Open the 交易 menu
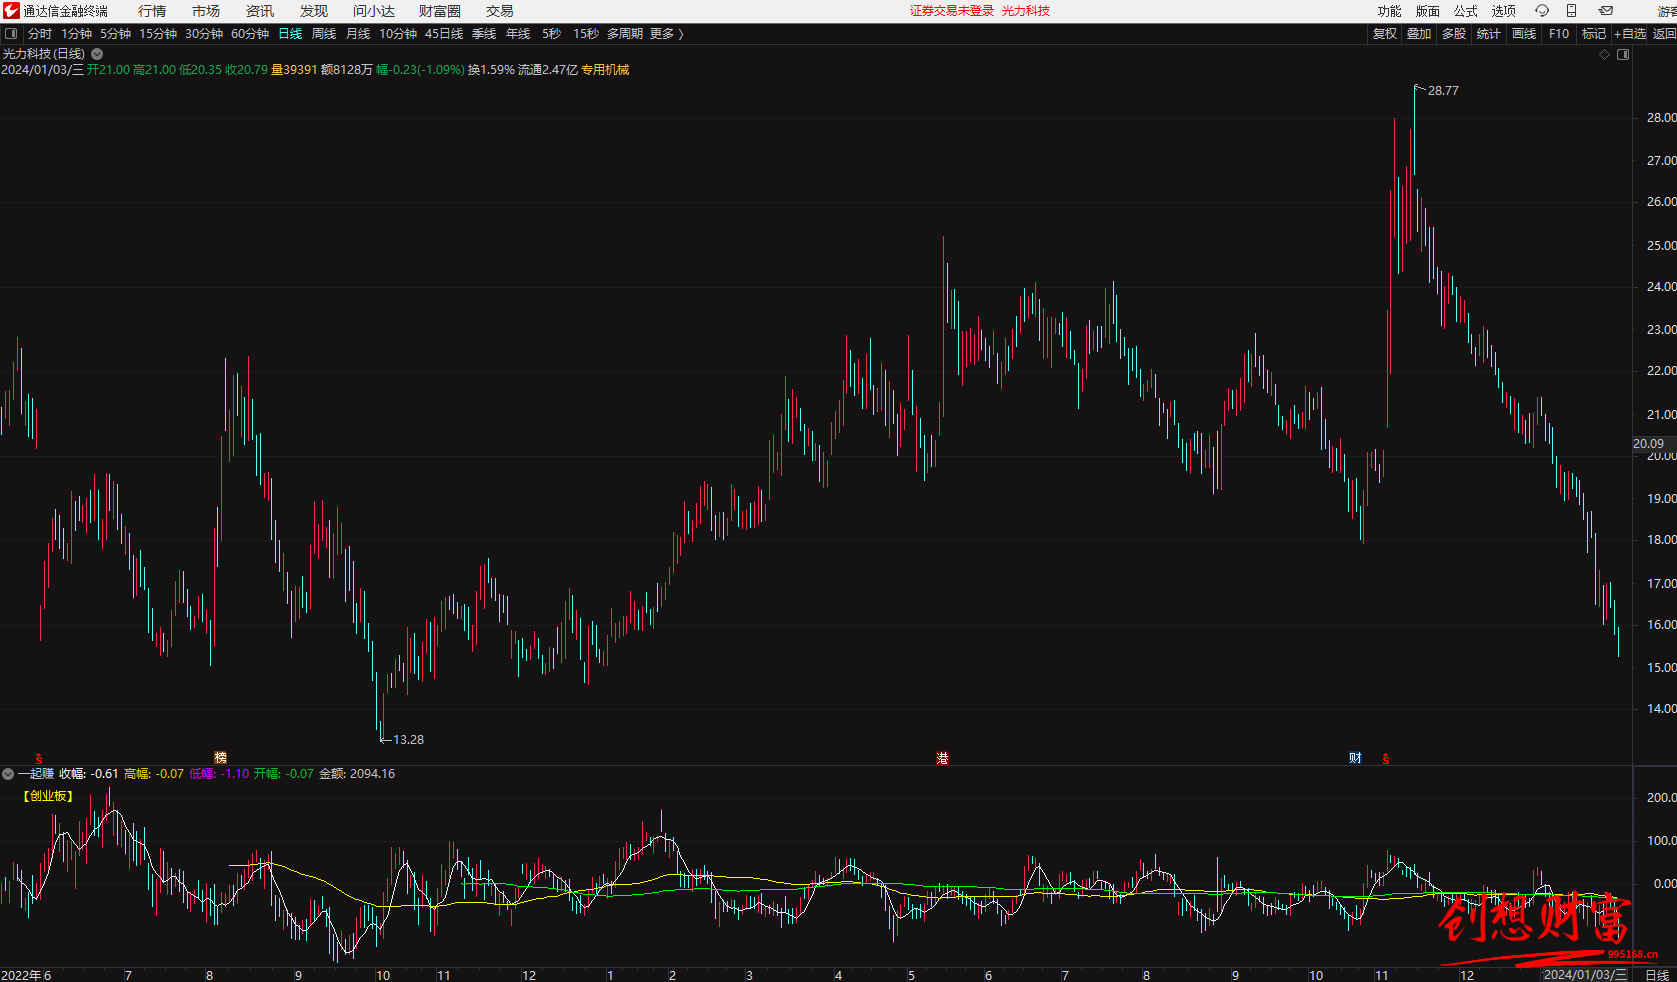 point(500,11)
